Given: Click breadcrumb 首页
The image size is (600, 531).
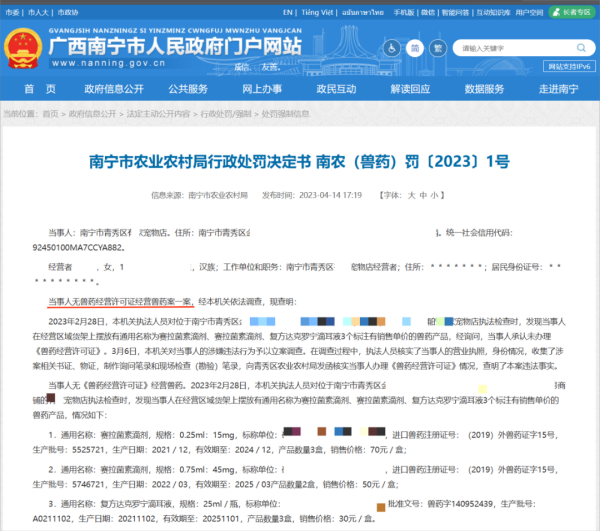Looking at the screenshot, I should pyautogui.click(x=50, y=114).
